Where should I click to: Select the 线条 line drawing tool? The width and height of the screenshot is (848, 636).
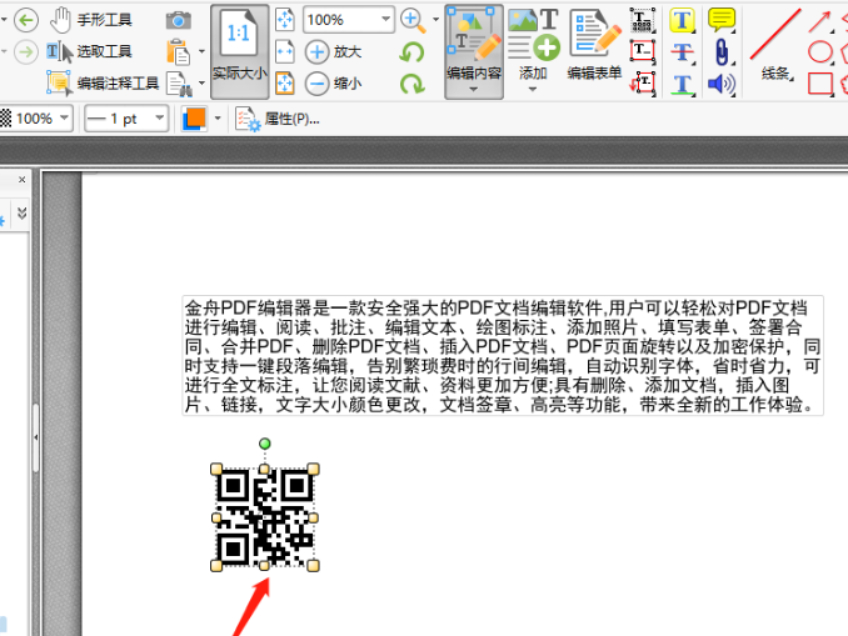tap(775, 44)
